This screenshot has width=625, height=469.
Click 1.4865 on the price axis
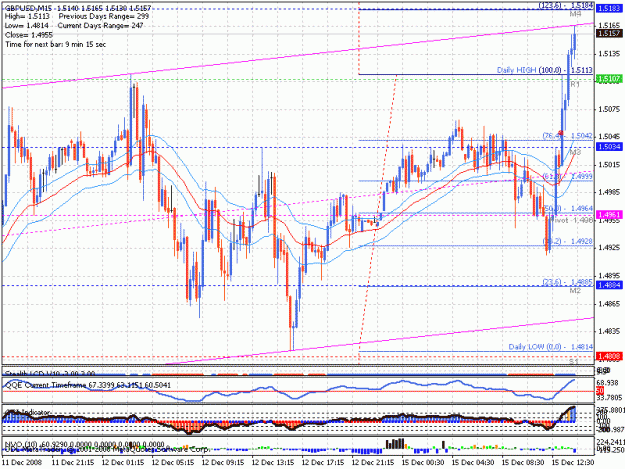point(609,304)
